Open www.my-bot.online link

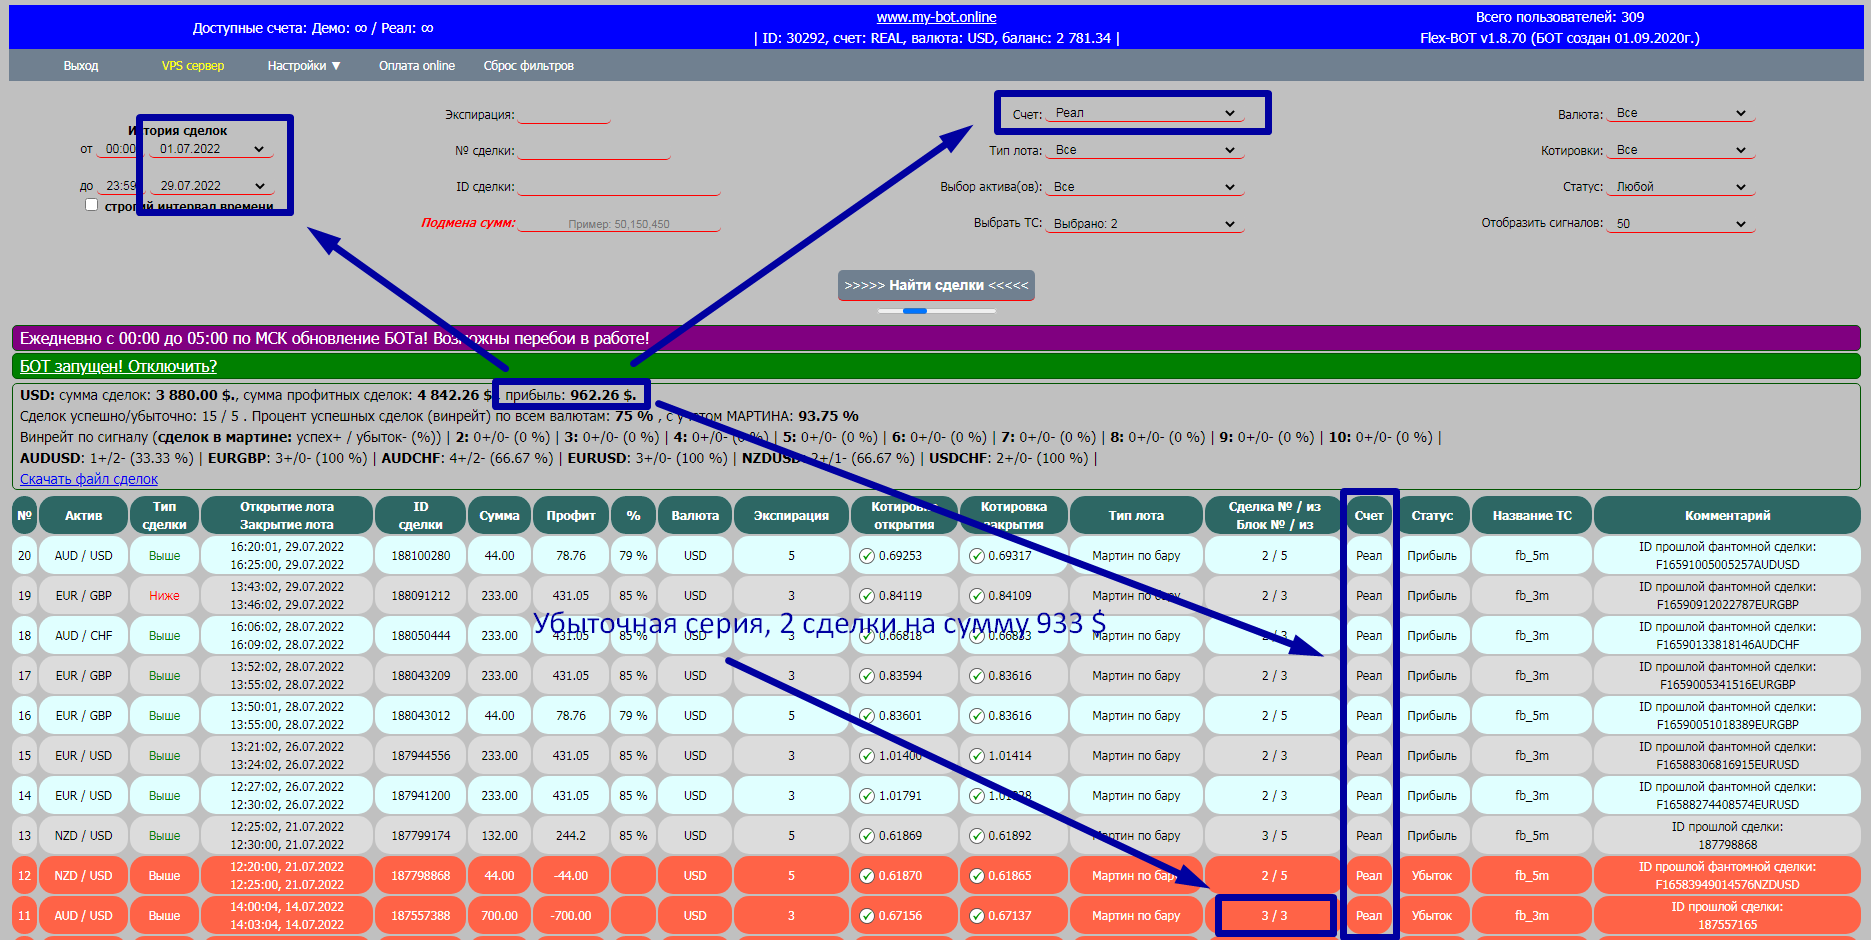936,17
